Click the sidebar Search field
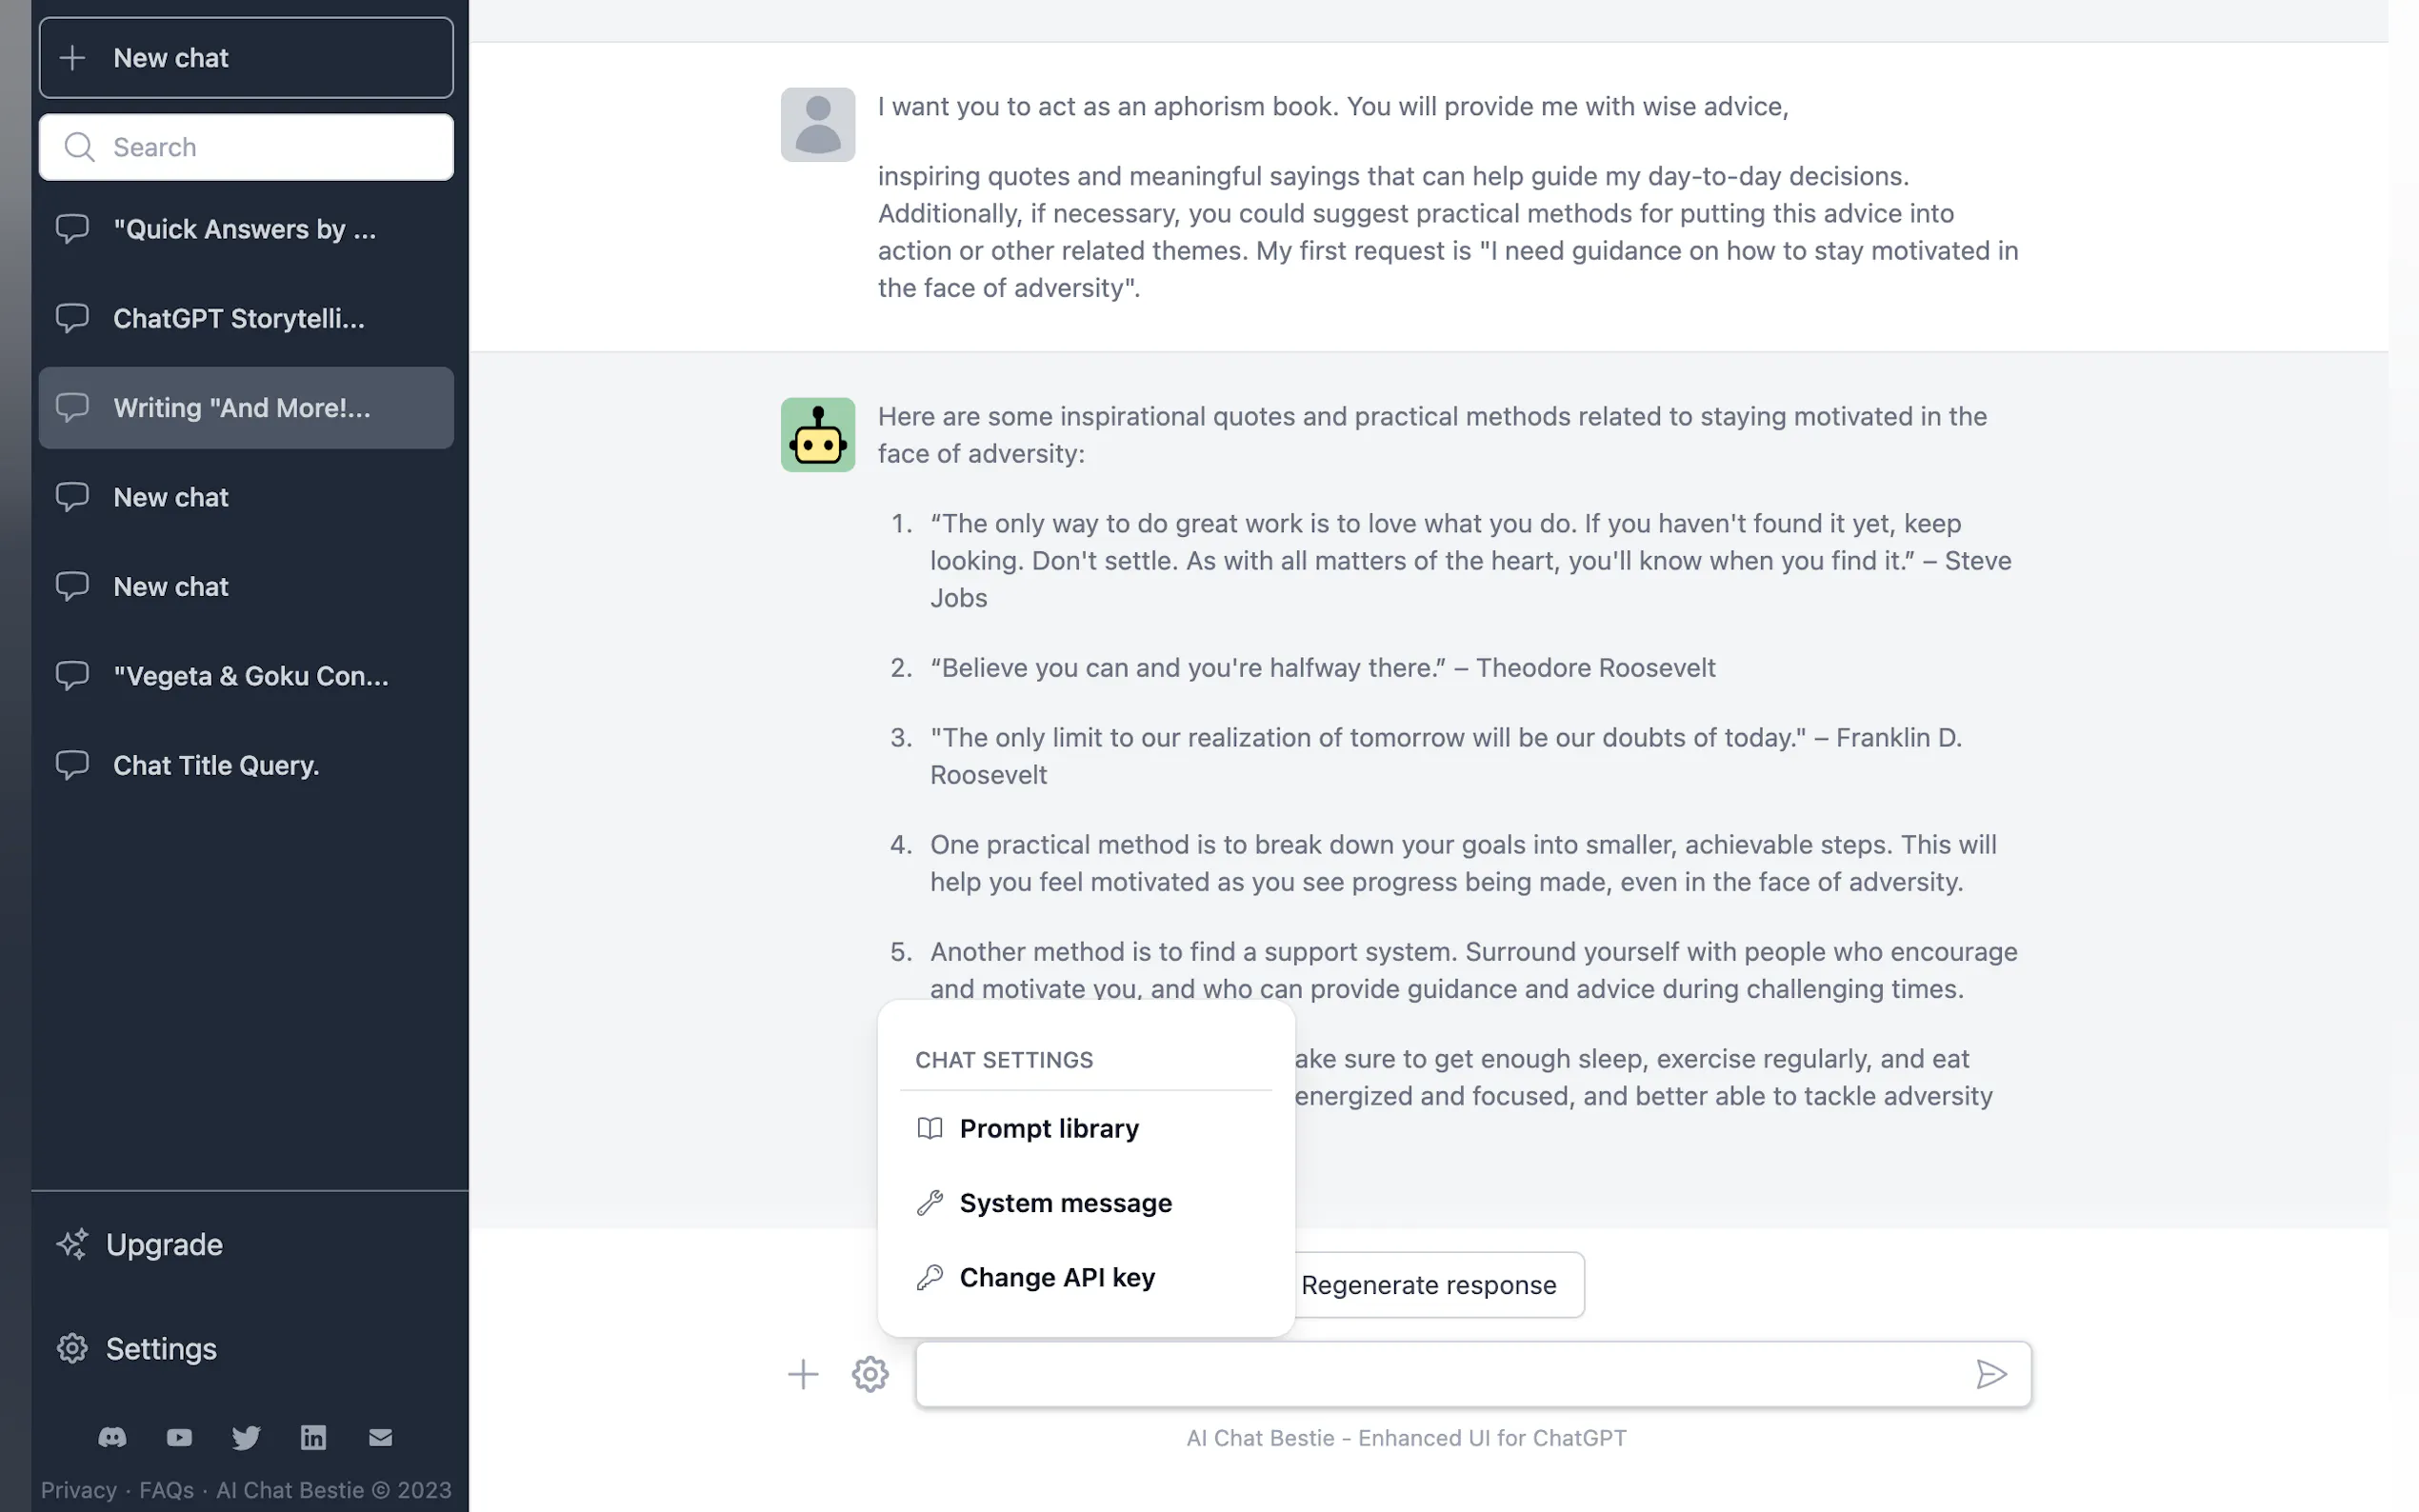 pos(246,147)
